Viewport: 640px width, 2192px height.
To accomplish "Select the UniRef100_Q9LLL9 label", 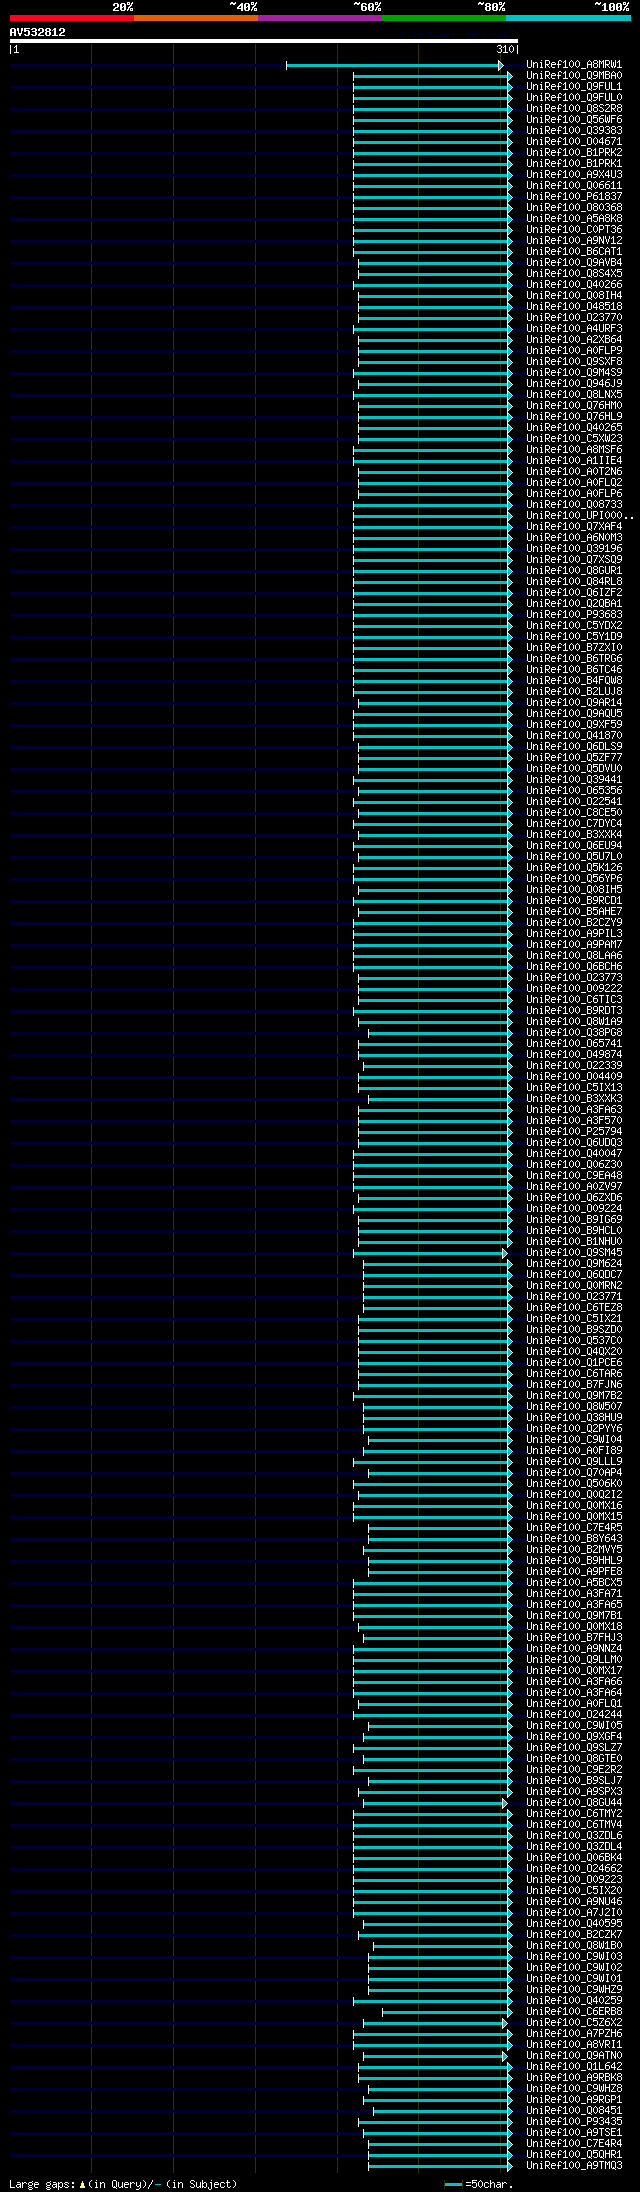I will 574,1462.
